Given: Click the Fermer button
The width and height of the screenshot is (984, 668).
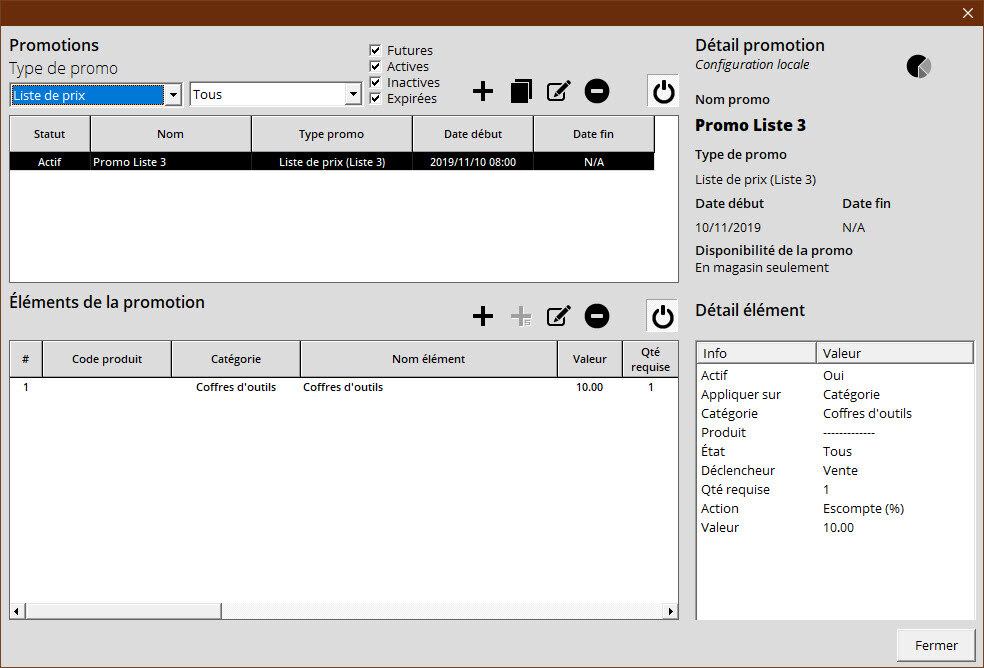Looking at the screenshot, I should pyautogui.click(x=936, y=645).
